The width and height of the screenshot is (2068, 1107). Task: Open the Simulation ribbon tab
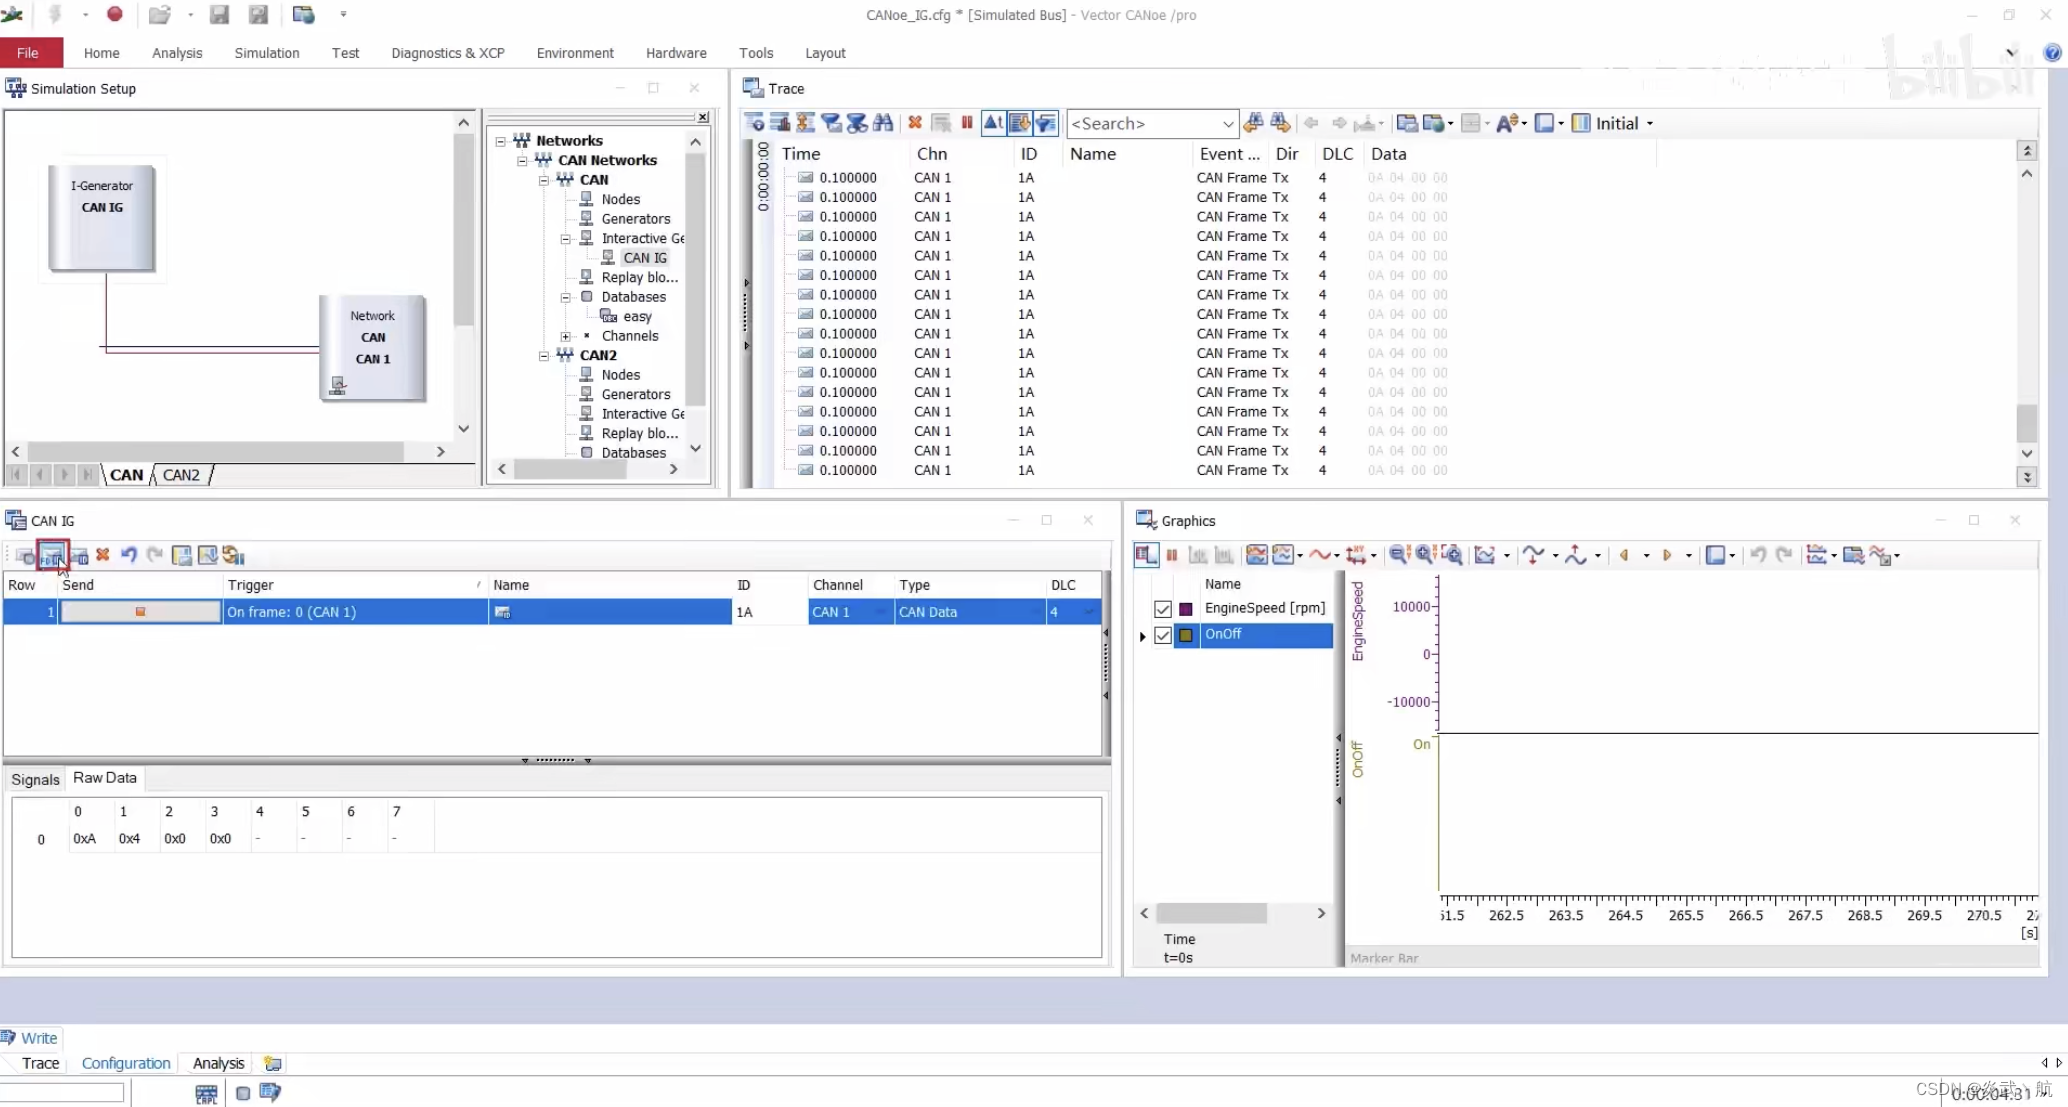point(266,53)
